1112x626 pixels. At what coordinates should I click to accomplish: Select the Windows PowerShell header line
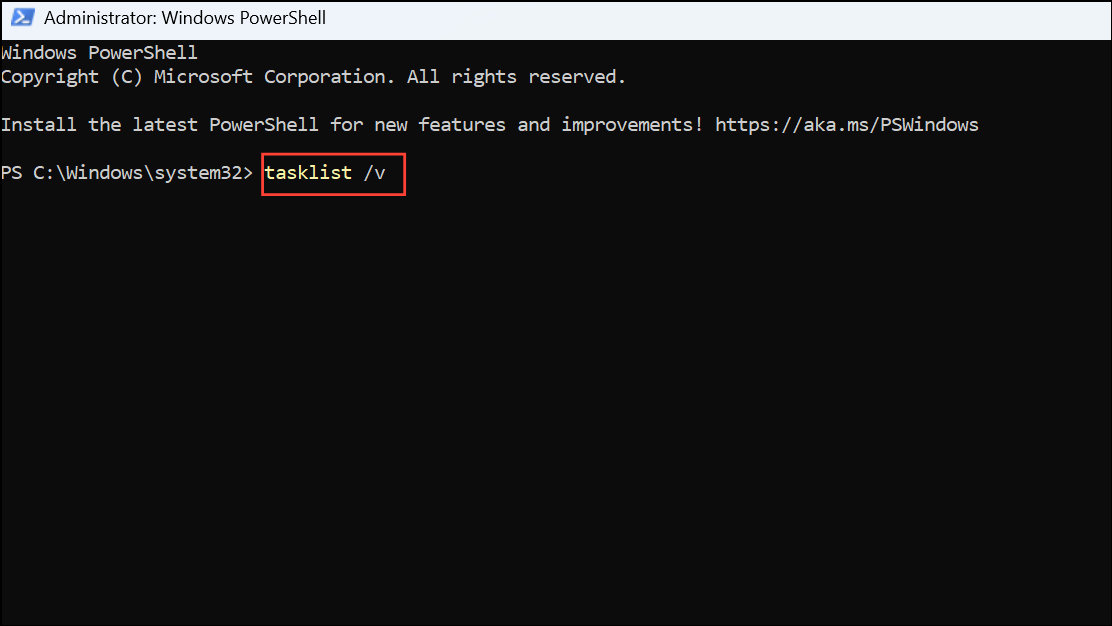pyautogui.click(x=98, y=52)
